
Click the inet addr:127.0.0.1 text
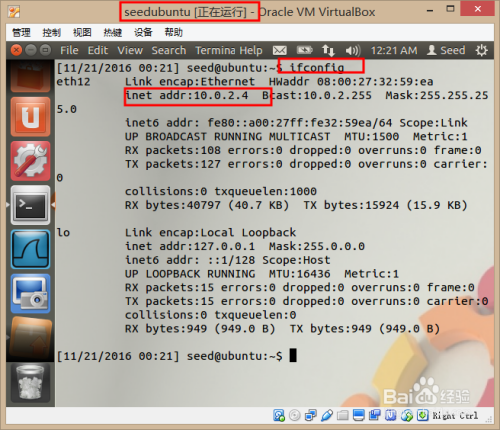(x=190, y=247)
